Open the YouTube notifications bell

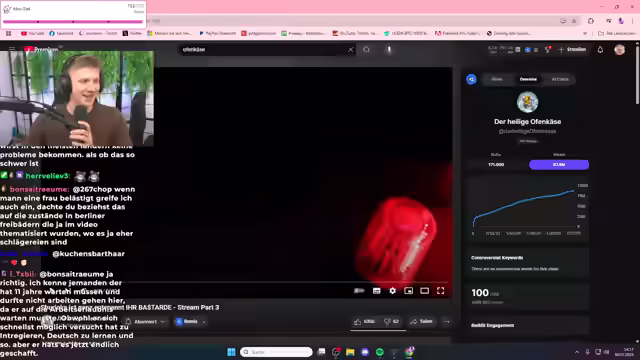(x=600, y=50)
